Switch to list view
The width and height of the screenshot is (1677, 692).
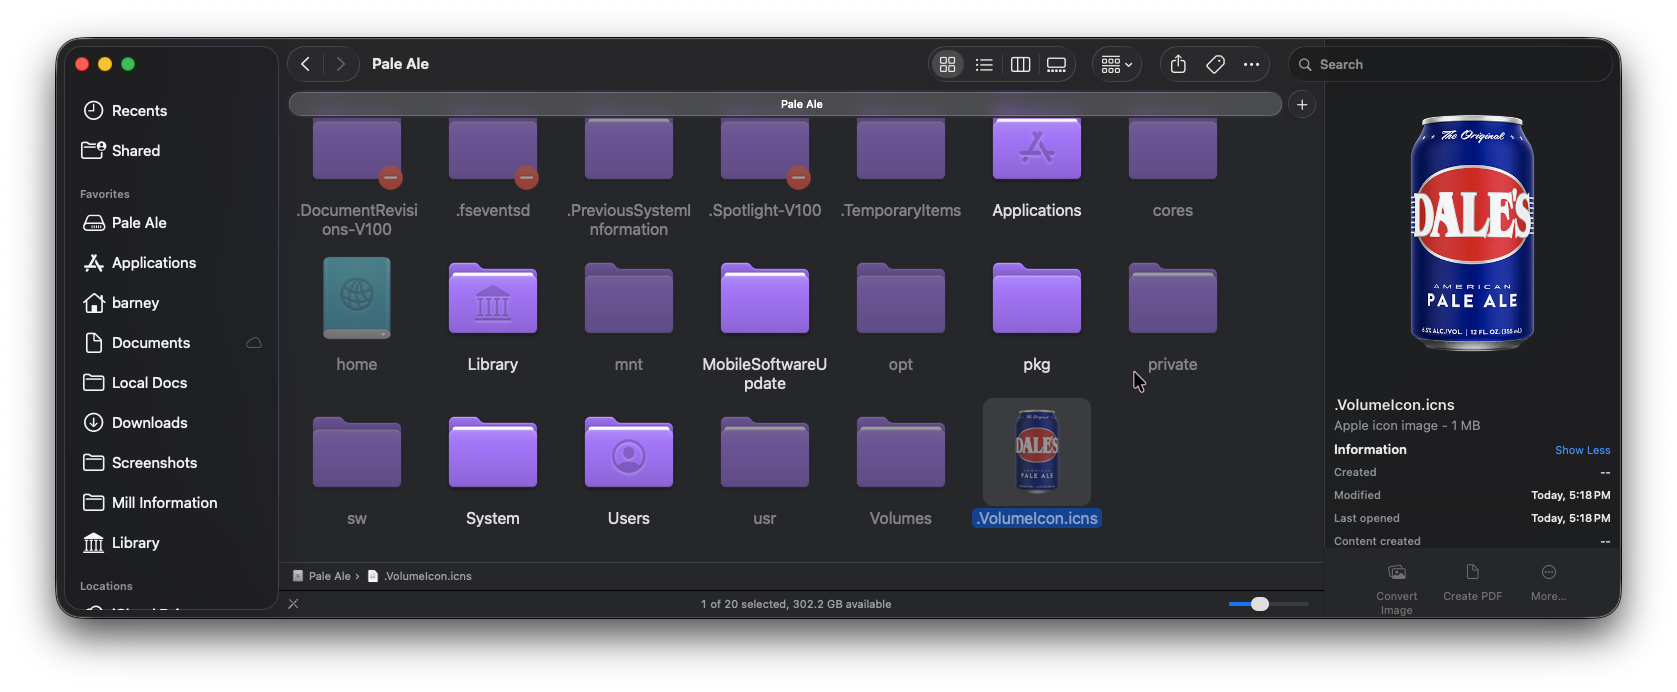coord(984,64)
